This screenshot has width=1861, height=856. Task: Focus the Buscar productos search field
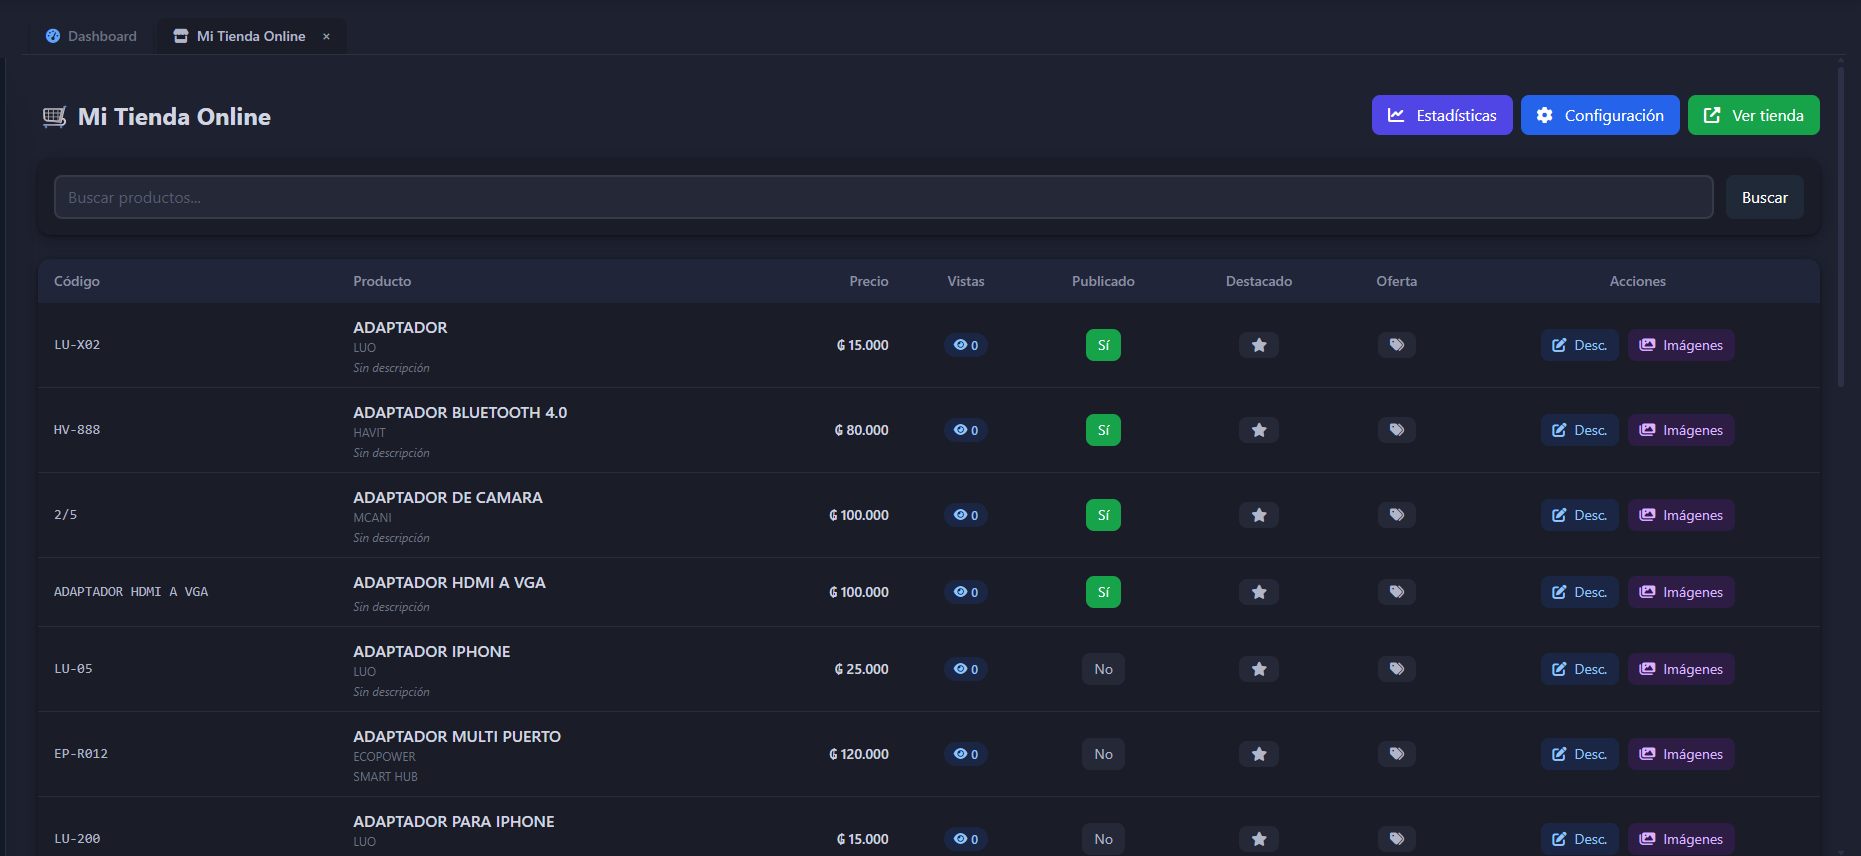pos(883,197)
